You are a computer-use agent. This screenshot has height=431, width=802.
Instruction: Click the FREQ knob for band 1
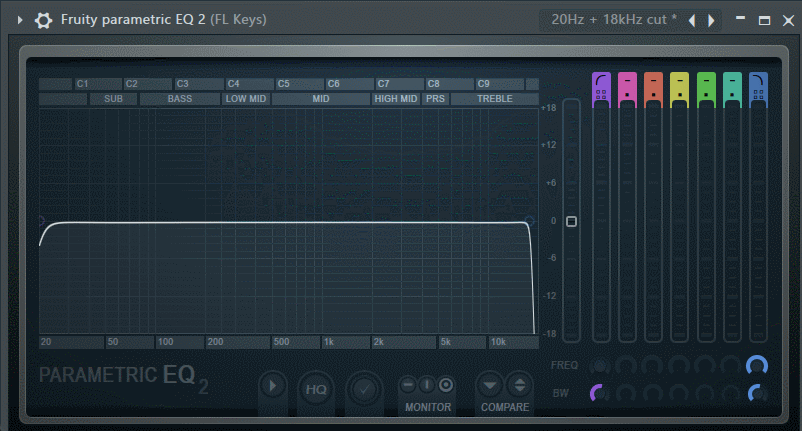pos(599,366)
